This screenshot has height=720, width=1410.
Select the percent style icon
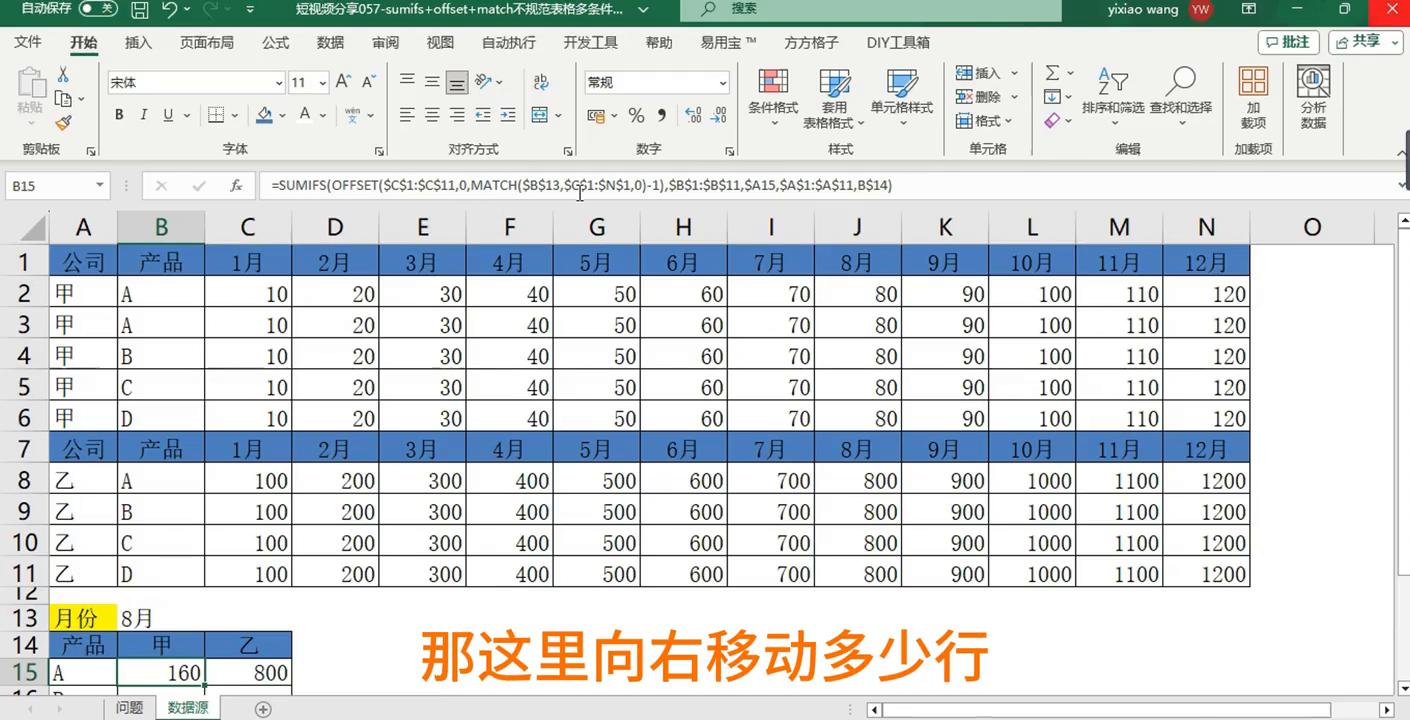click(635, 116)
